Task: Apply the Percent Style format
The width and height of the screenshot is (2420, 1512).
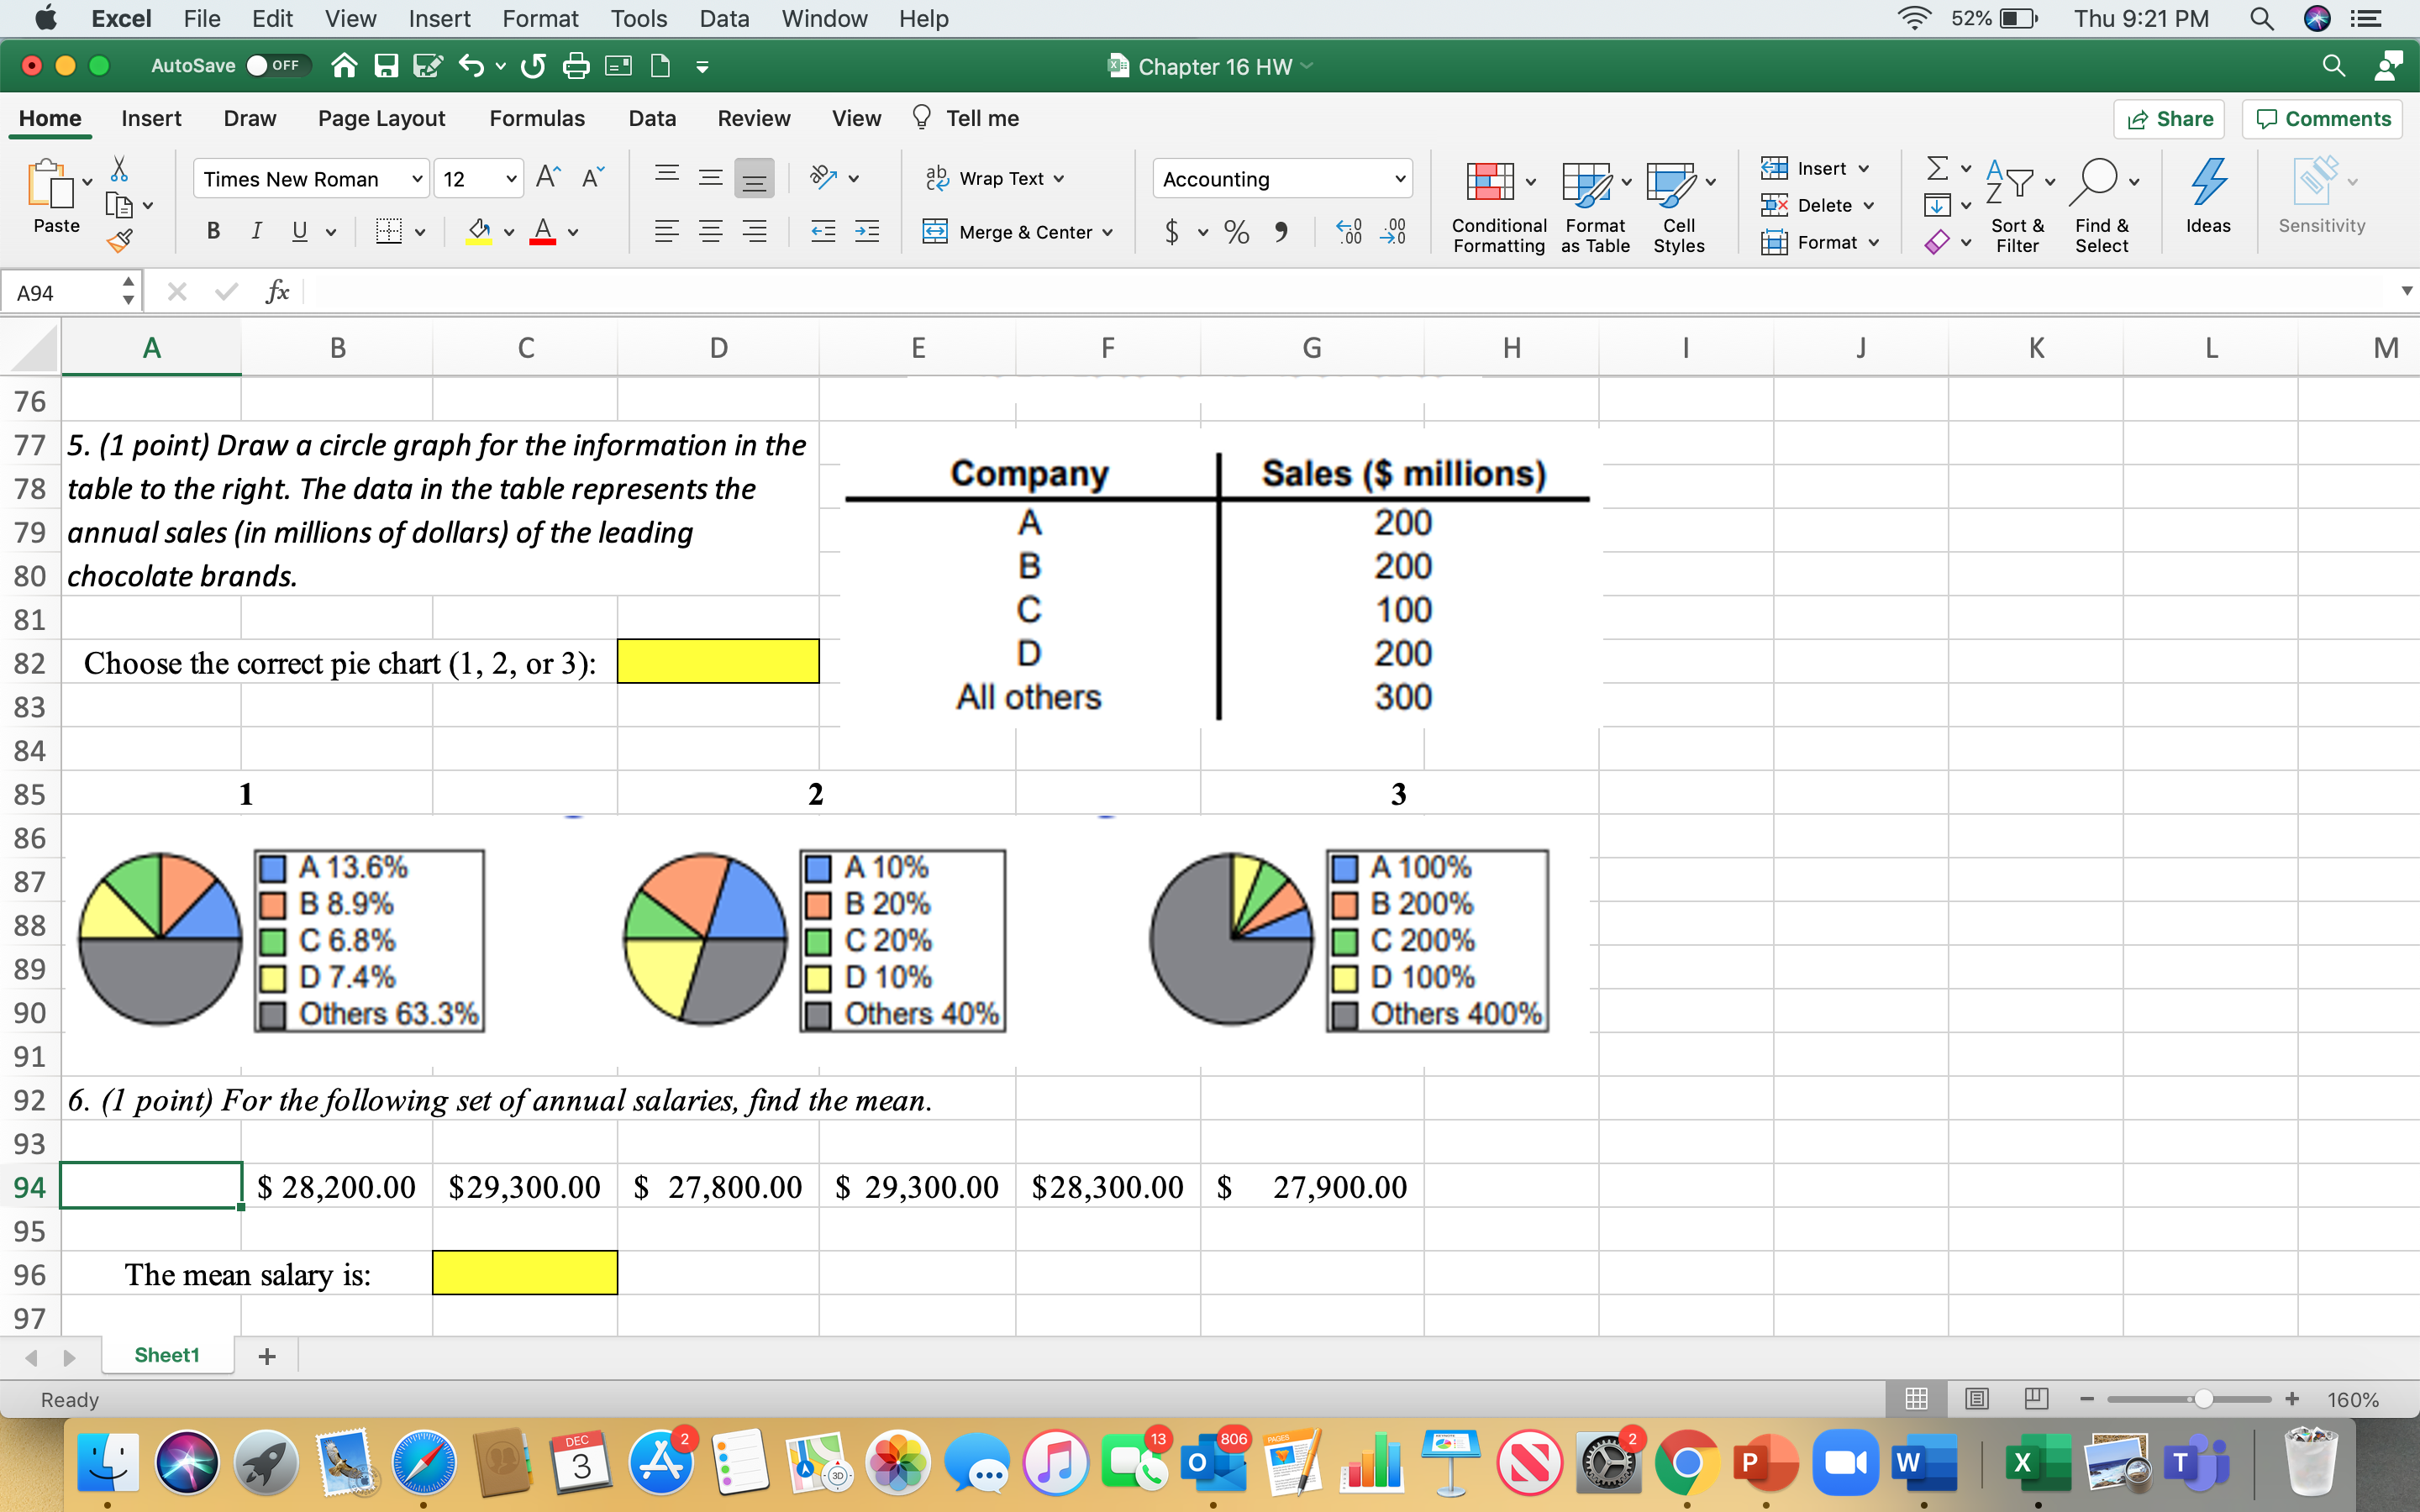Action: (x=1236, y=231)
